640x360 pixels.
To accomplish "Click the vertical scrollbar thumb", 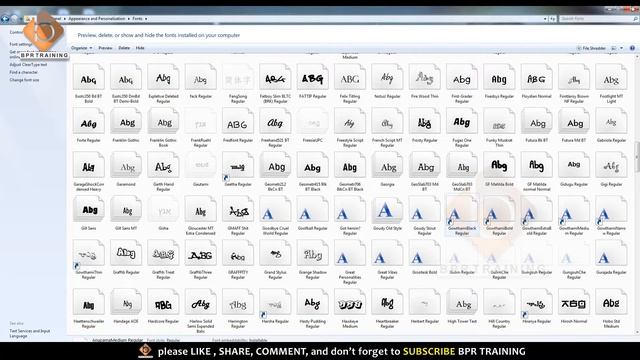I will pos(637,157).
